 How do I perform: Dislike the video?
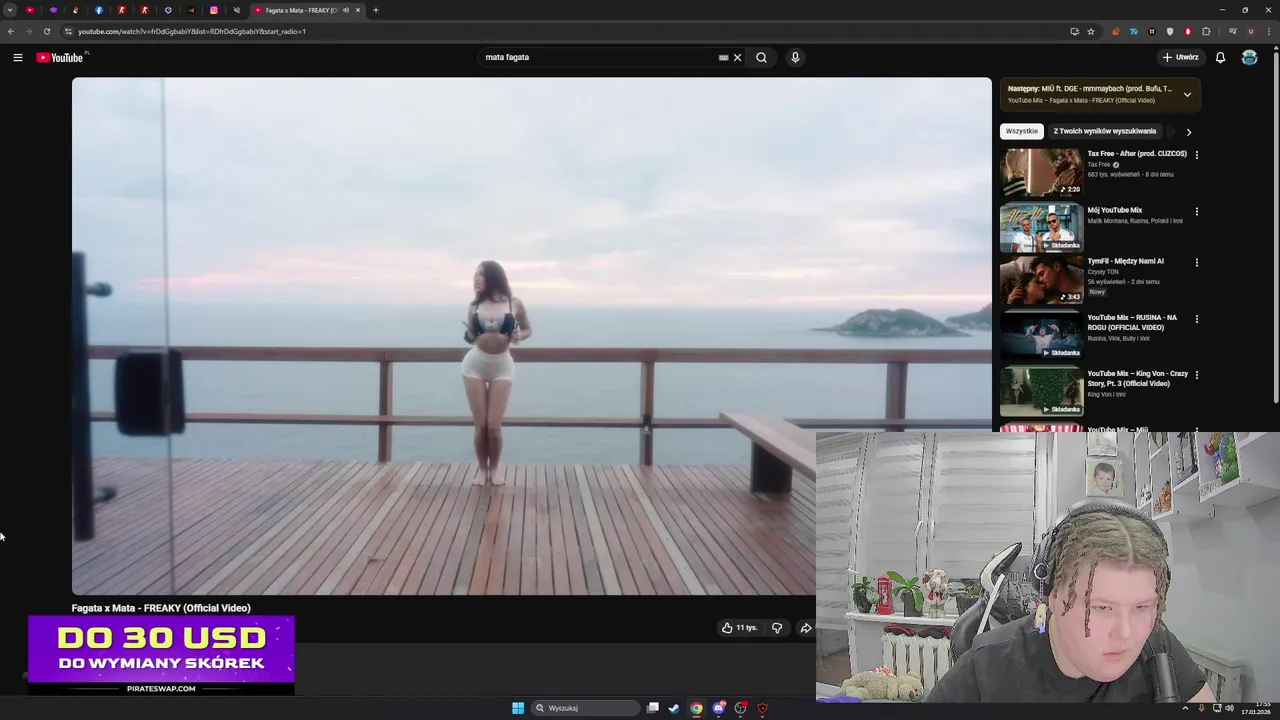[777, 628]
